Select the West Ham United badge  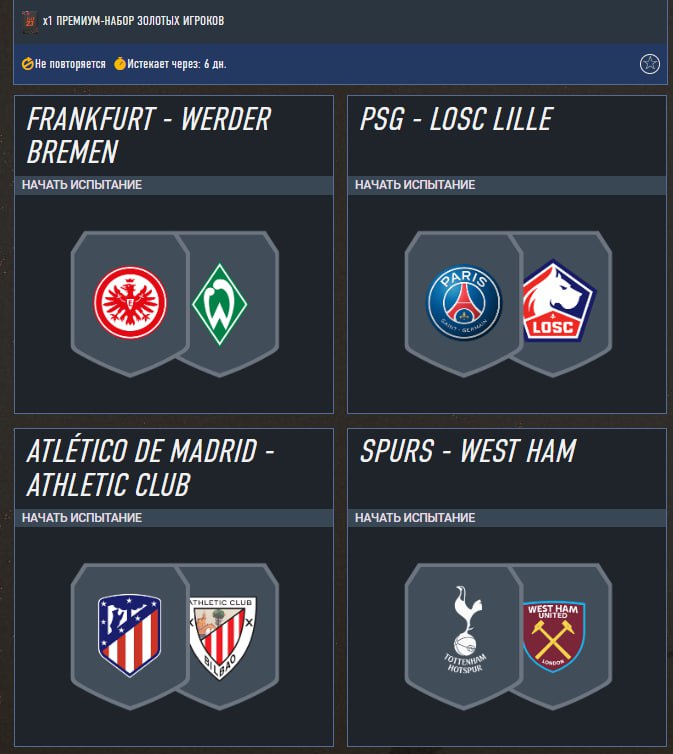pos(553,635)
